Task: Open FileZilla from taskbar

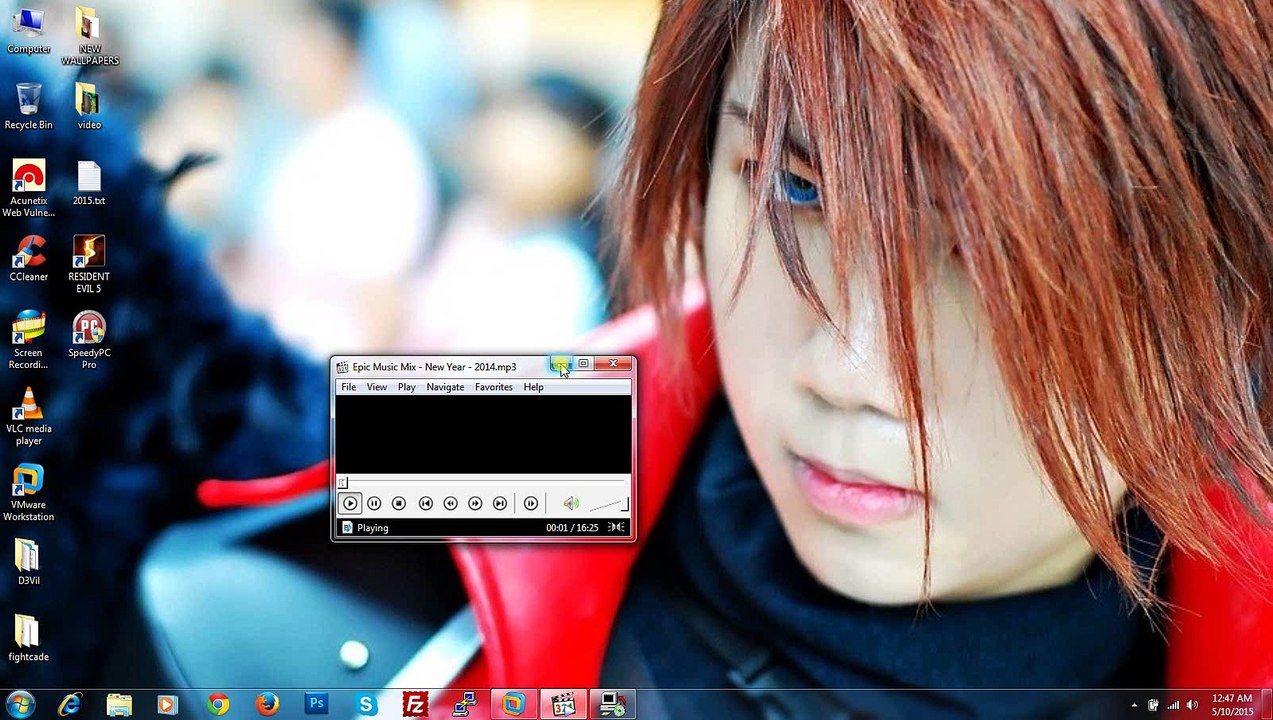Action: coord(415,705)
